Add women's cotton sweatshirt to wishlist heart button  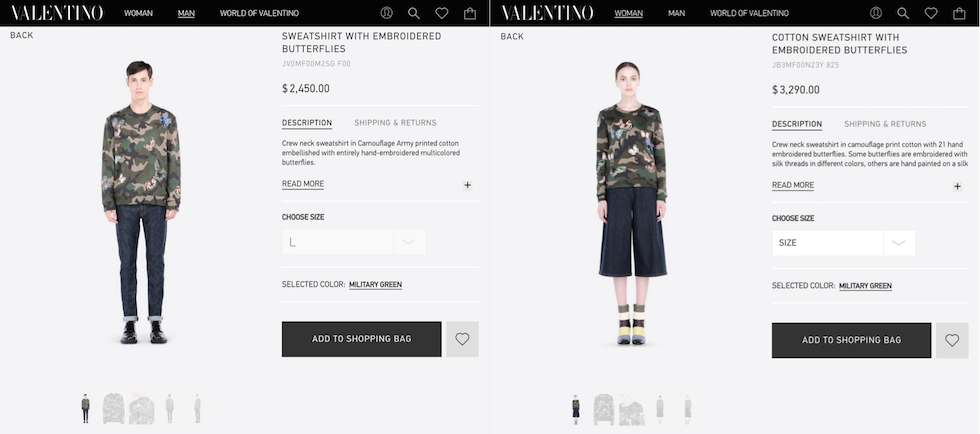952,340
